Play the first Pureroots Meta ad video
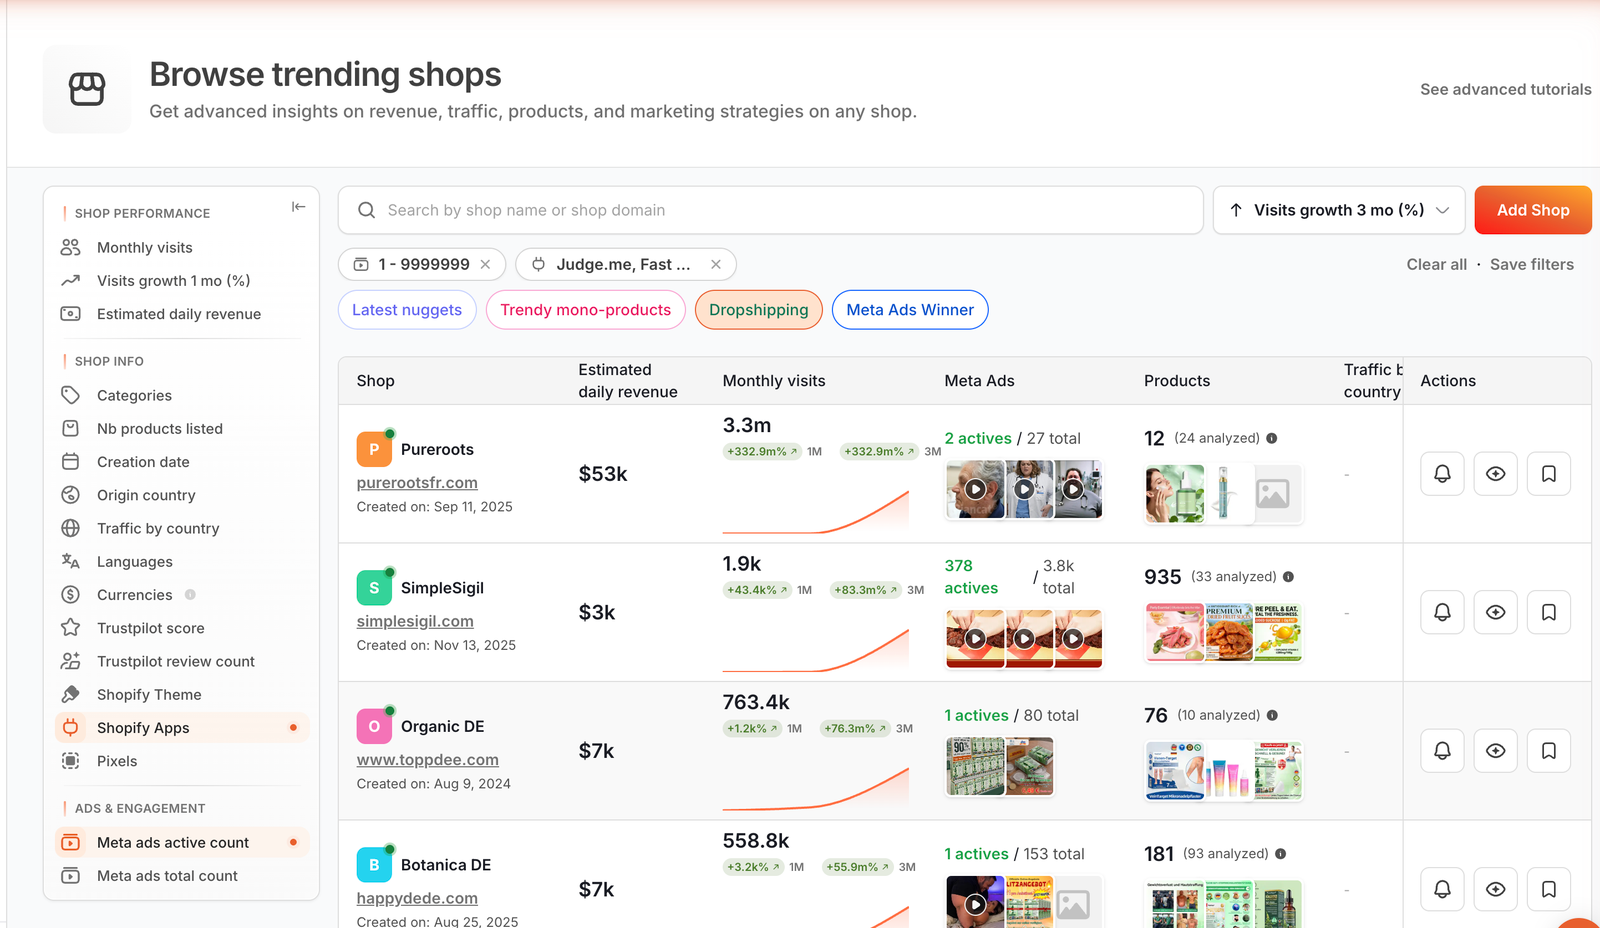The height and width of the screenshot is (928, 1600). [975, 489]
